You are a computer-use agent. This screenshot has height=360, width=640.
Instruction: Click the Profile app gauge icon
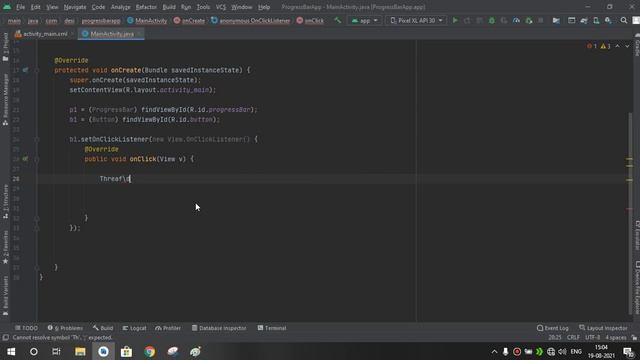click(x=516, y=20)
